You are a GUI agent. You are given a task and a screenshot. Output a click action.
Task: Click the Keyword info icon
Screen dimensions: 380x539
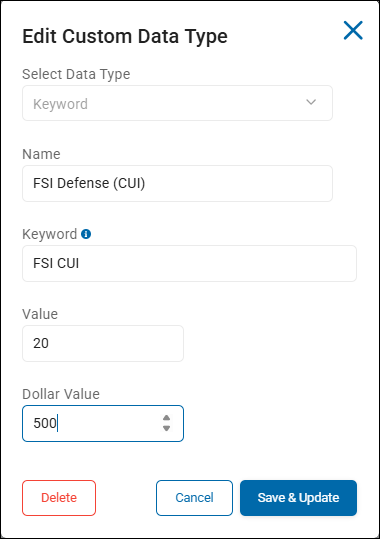(86, 234)
